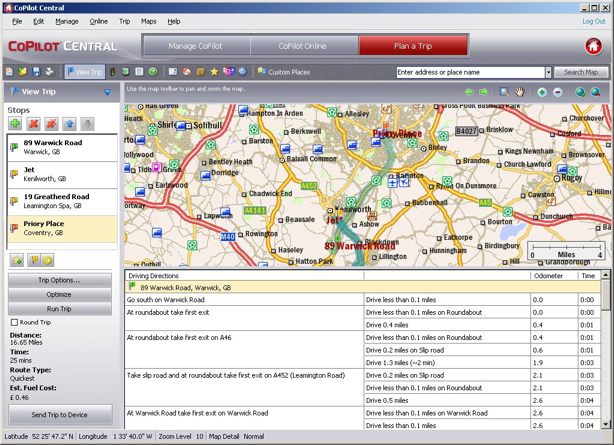Open the Edit menu

tap(38, 21)
